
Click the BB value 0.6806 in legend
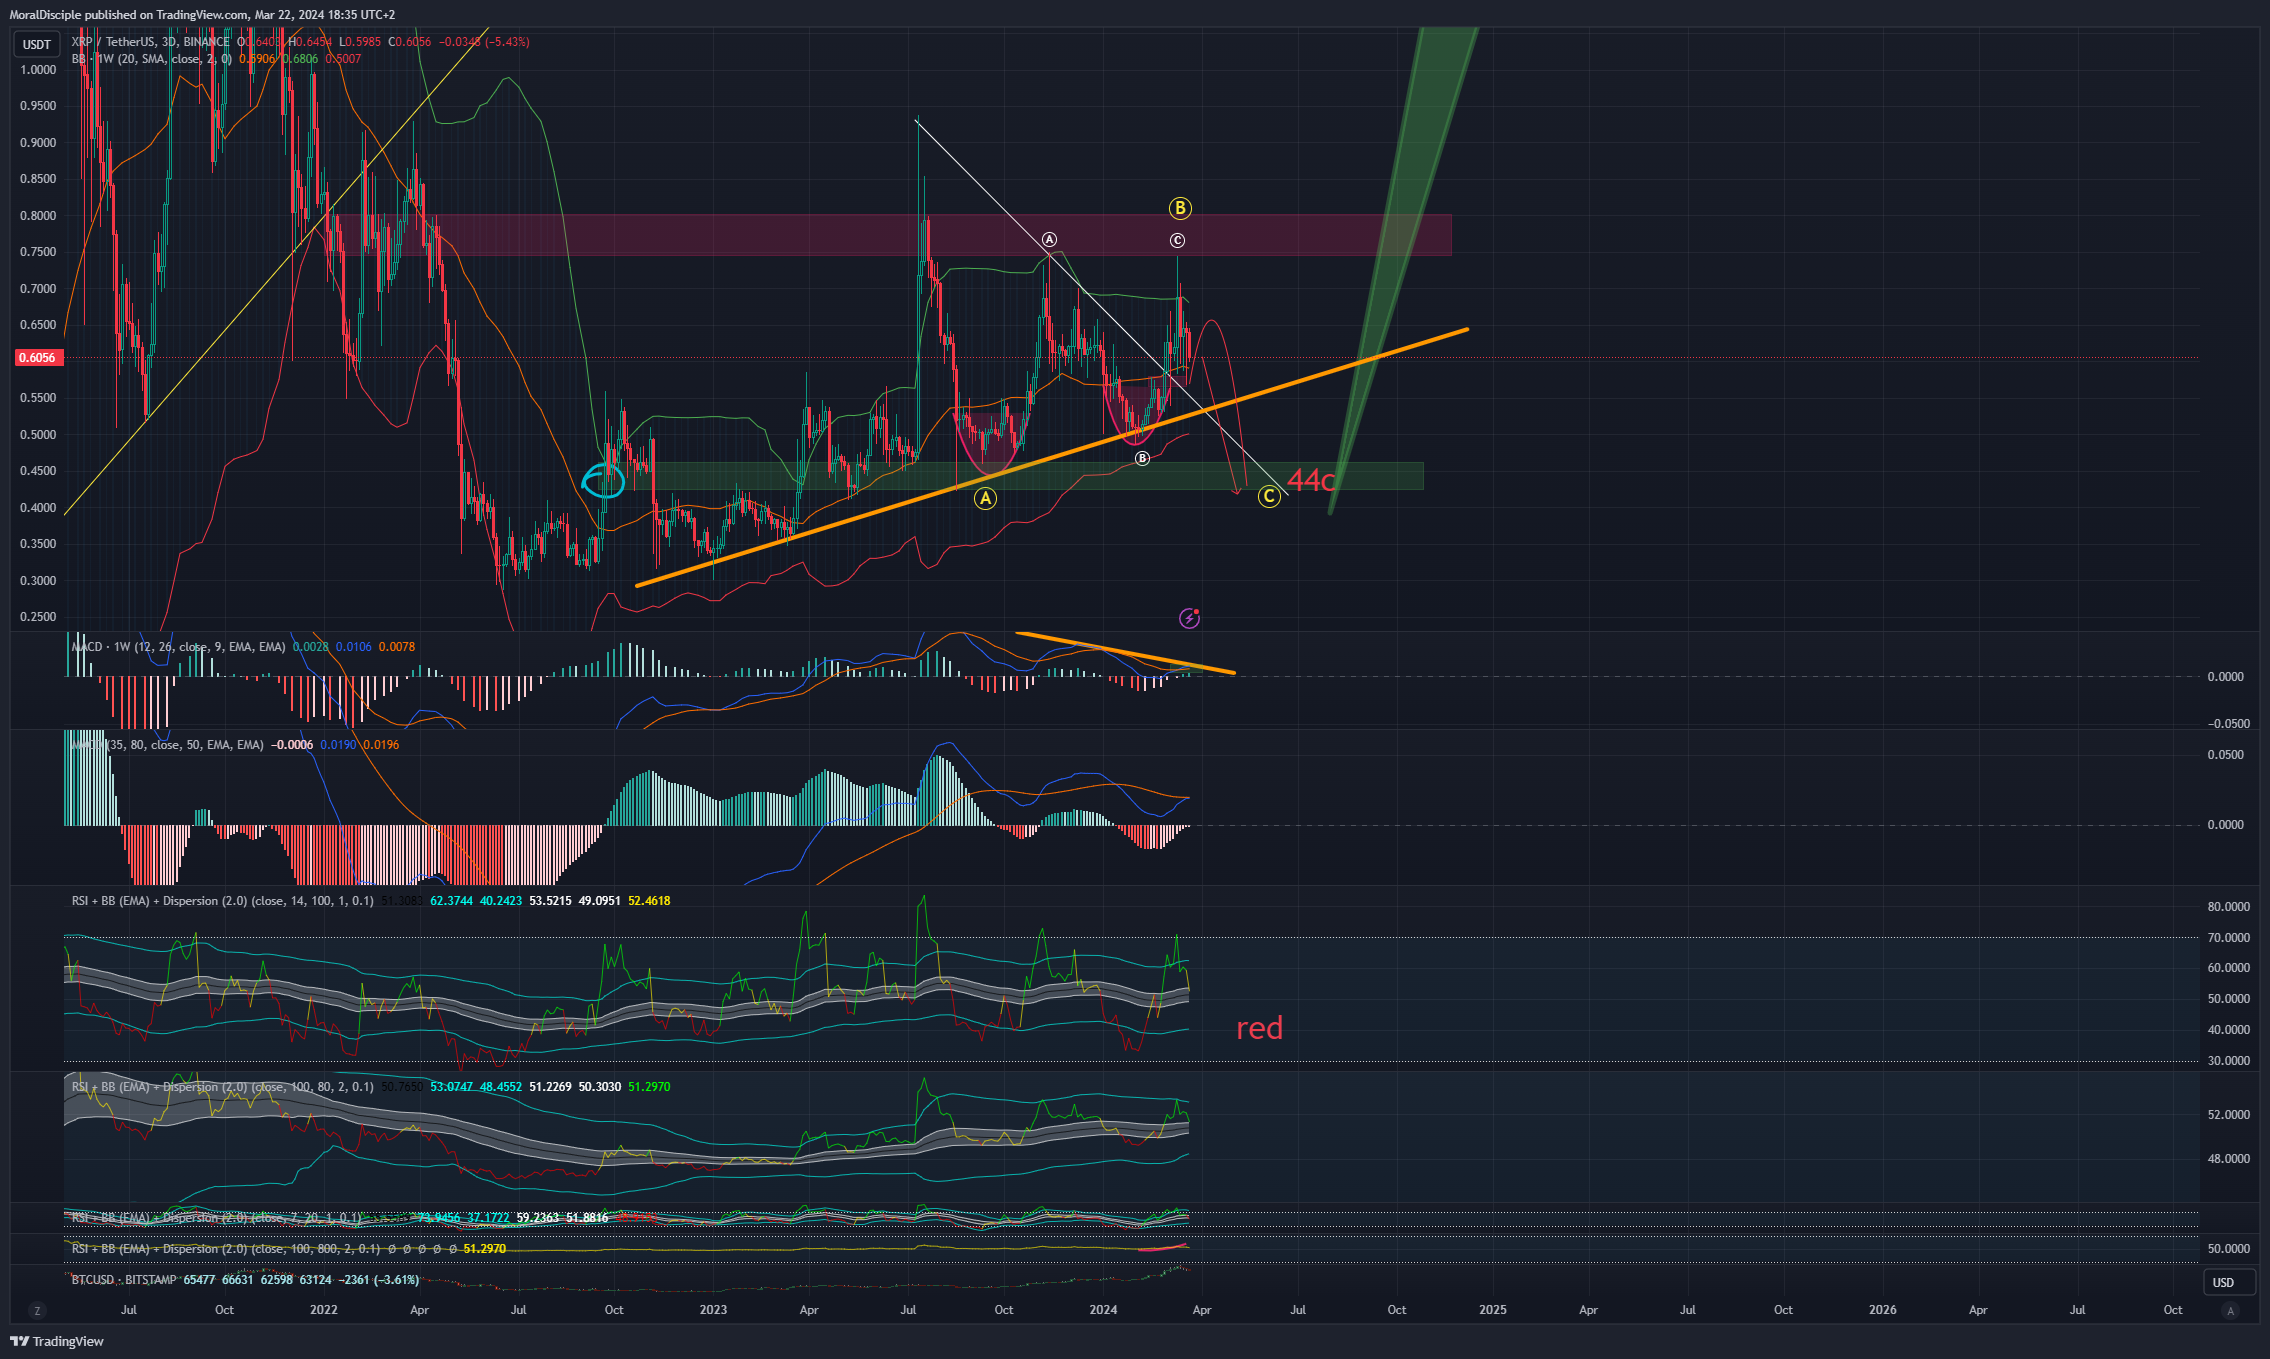(x=300, y=59)
